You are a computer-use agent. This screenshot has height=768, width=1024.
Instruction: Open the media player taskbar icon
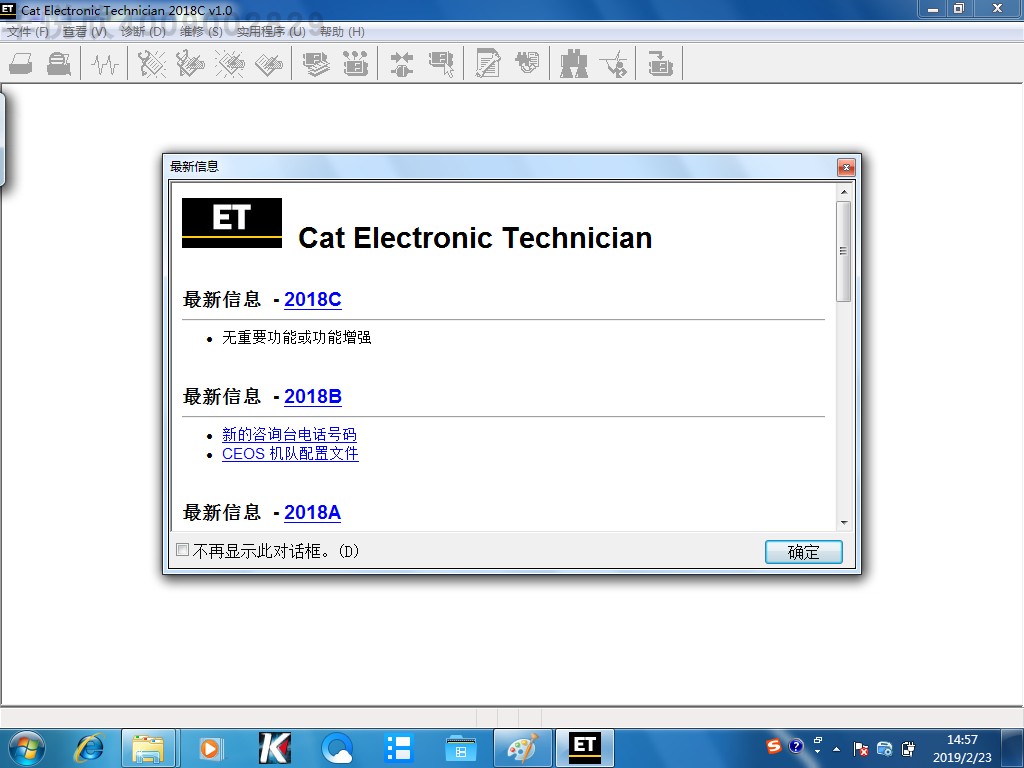(x=210, y=748)
